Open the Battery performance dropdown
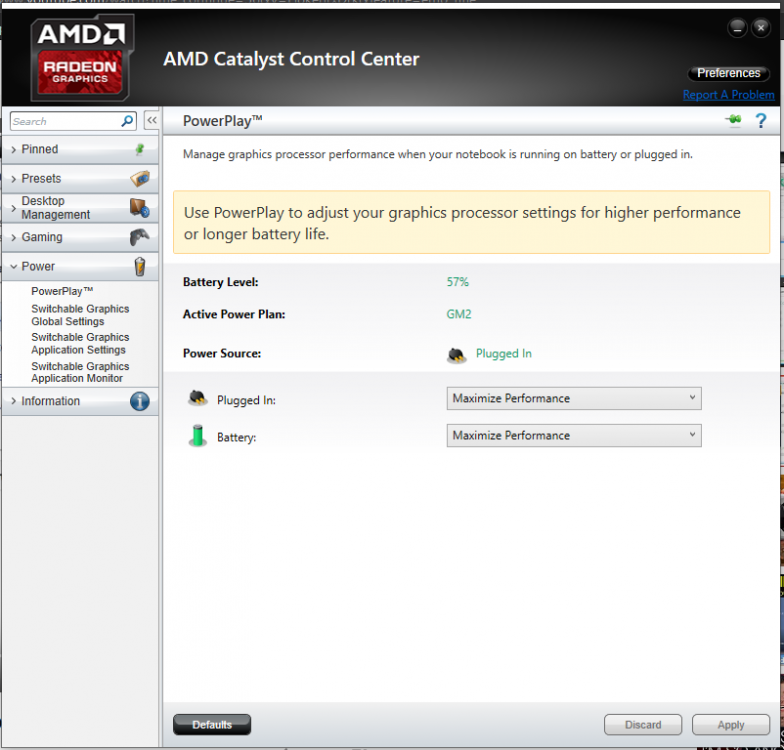Image resolution: width=784 pixels, height=750 pixels. [574, 436]
